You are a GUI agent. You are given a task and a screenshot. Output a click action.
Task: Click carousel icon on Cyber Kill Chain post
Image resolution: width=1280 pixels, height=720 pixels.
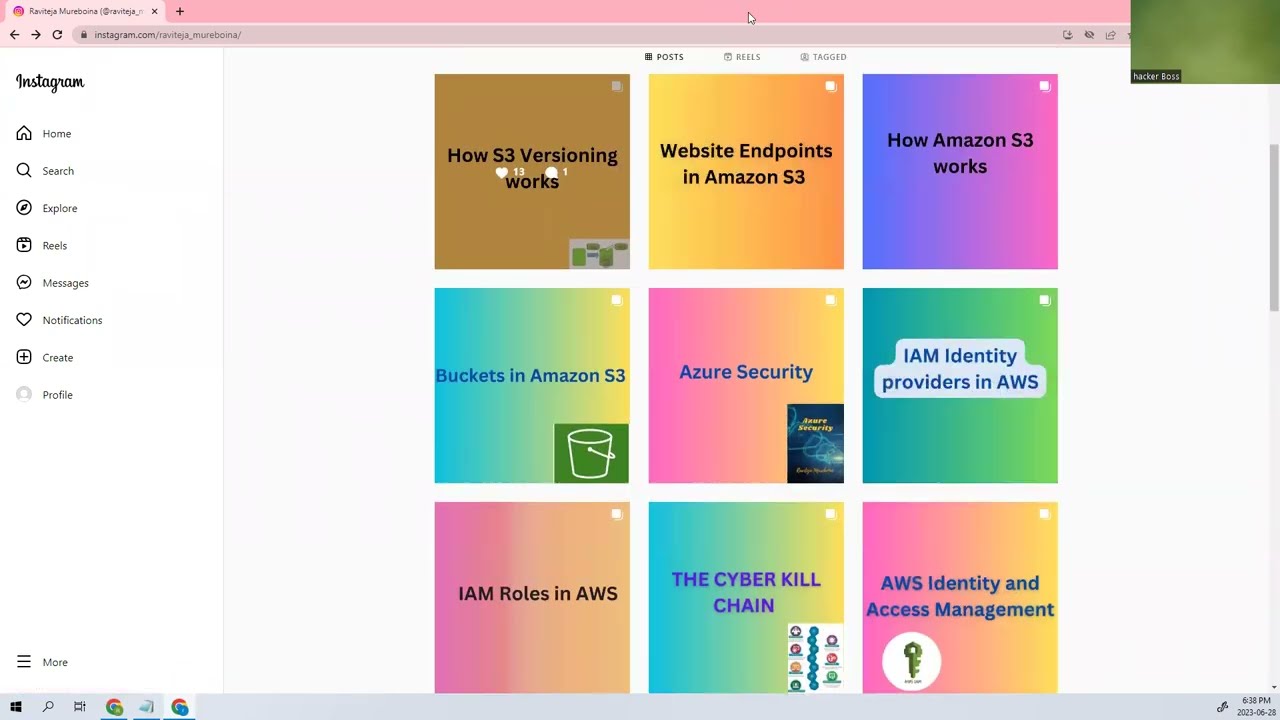coord(830,514)
